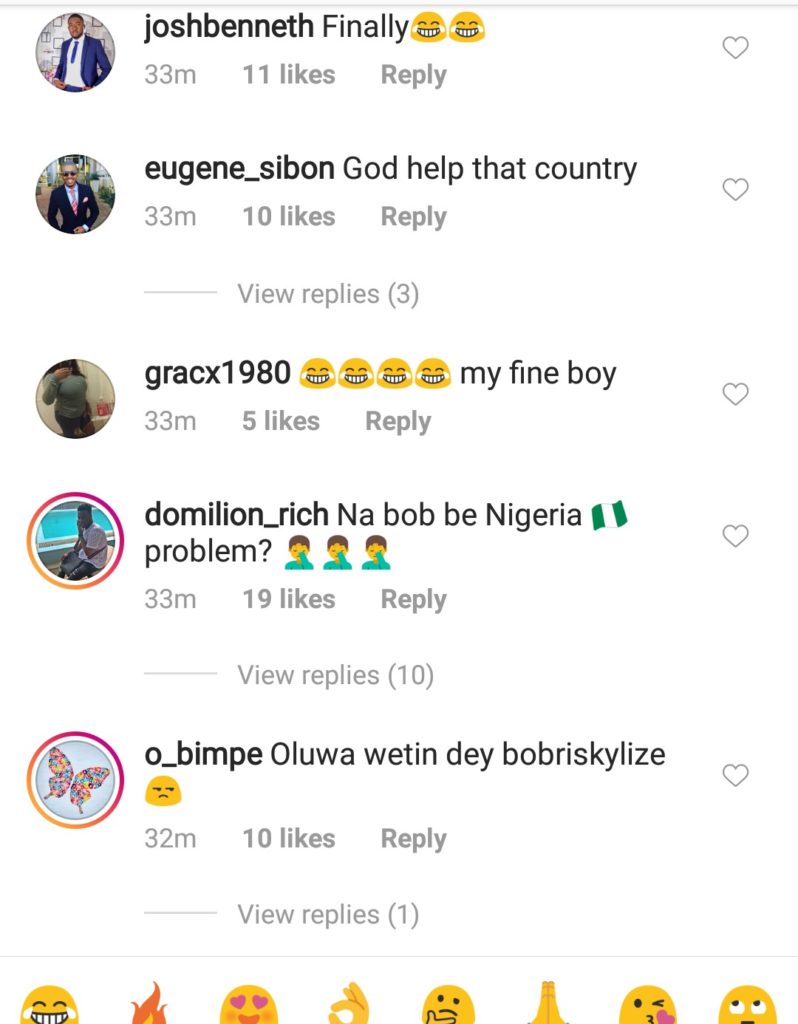View who liked o_bimpe's comment (10 likes)

tap(288, 839)
